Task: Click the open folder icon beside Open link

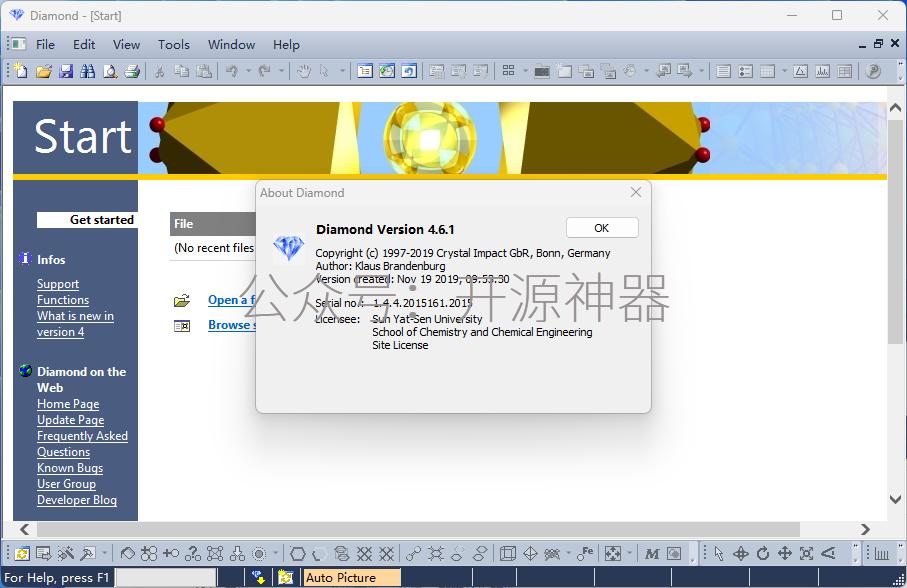Action: tap(182, 301)
